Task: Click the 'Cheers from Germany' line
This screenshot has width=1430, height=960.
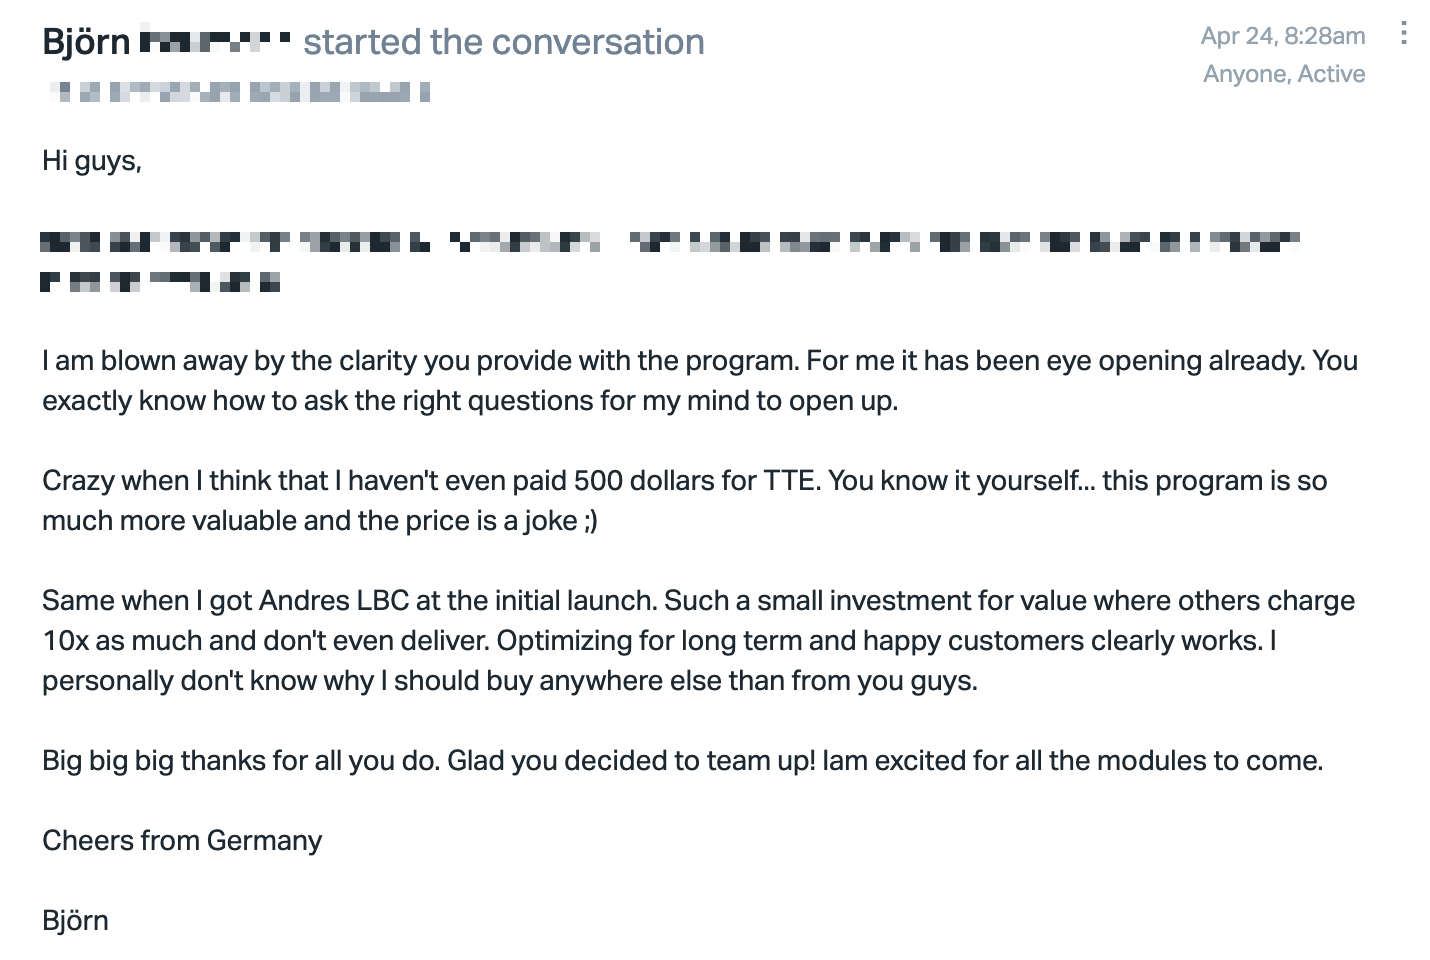Action: pyautogui.click(x=182, y=841)
